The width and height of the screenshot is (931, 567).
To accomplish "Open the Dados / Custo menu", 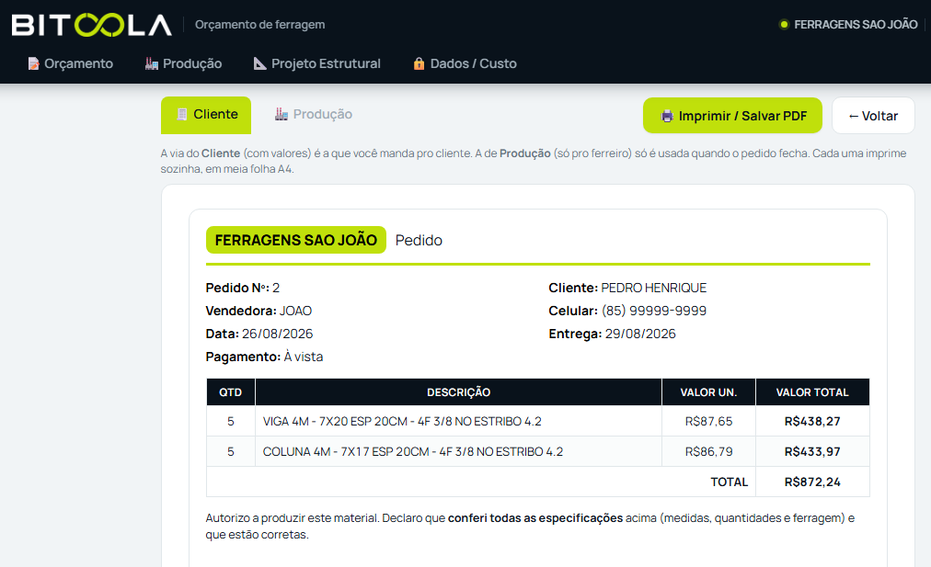I will [x=465, y=64].
